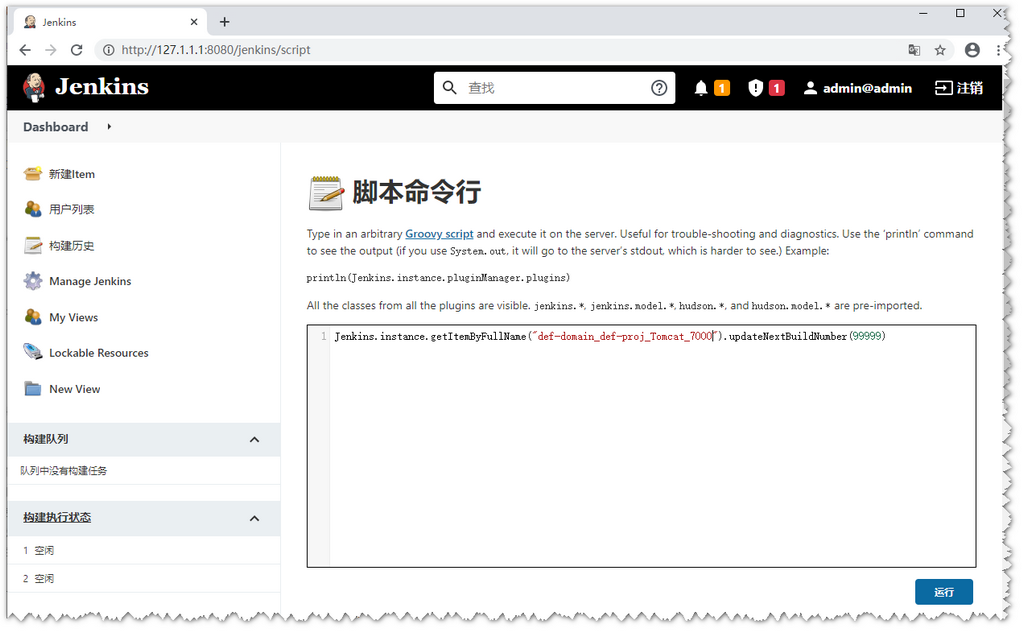1024x633 pixels.
Task: Go to the Dashboard breadcrumb
Action: pos(56,127)
